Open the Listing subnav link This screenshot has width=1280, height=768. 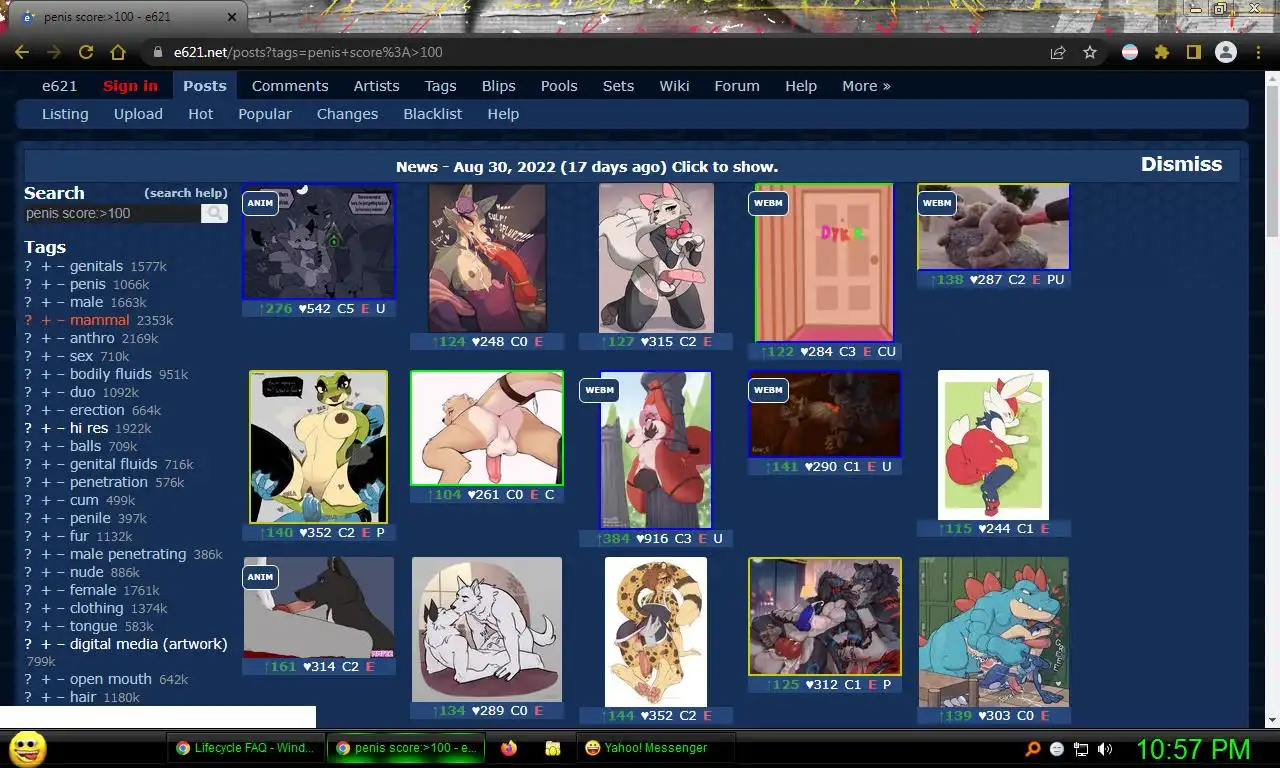(65, 114)
